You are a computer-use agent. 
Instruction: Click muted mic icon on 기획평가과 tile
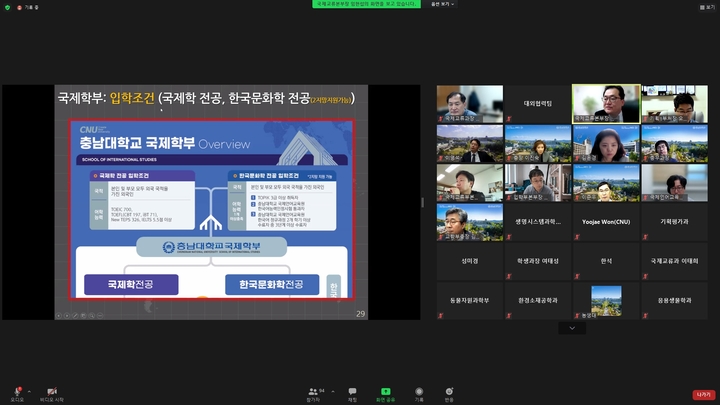click(645, 237)
